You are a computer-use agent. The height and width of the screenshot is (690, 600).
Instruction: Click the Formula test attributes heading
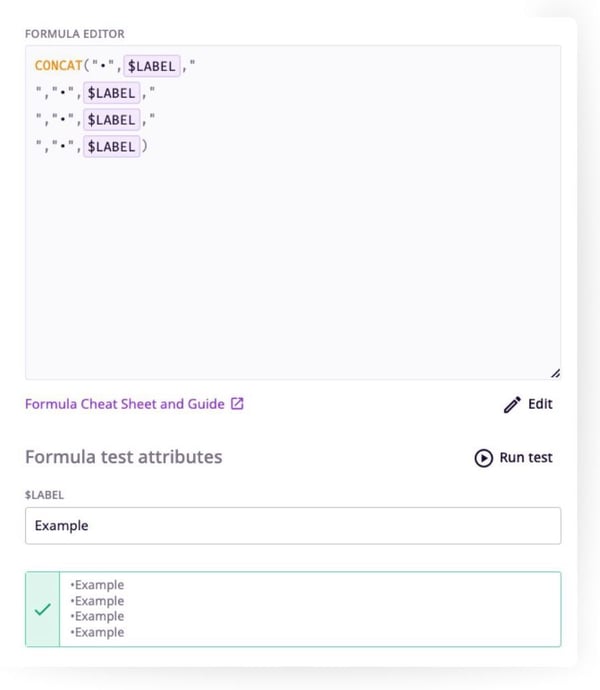click(x=123, y=457)
